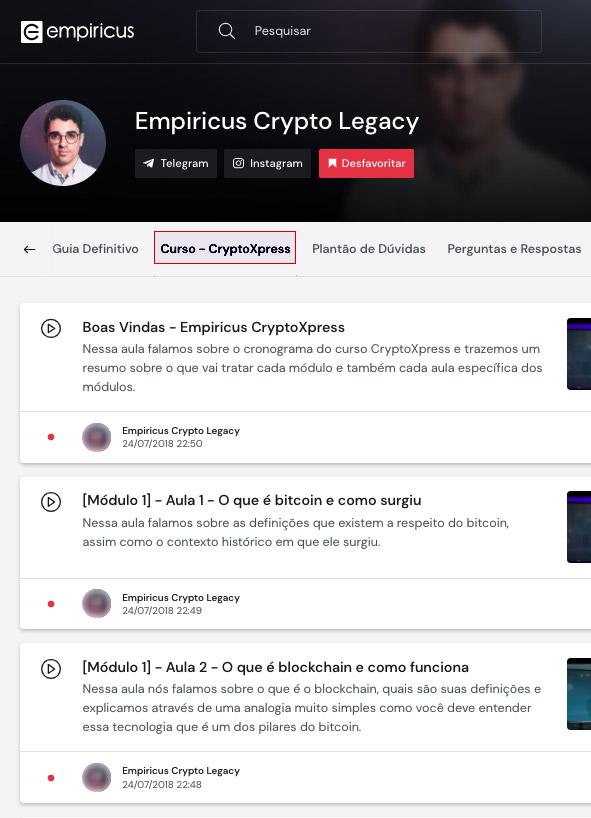
Task: Play the Módulo 1 Aula 2 video icon
Action: pyautogui.click(x=51, y=669)
